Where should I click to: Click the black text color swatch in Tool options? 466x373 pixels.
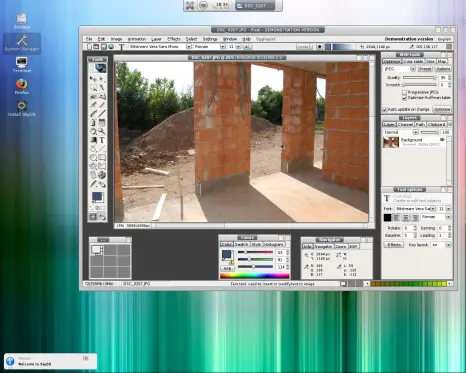(387, 217)
